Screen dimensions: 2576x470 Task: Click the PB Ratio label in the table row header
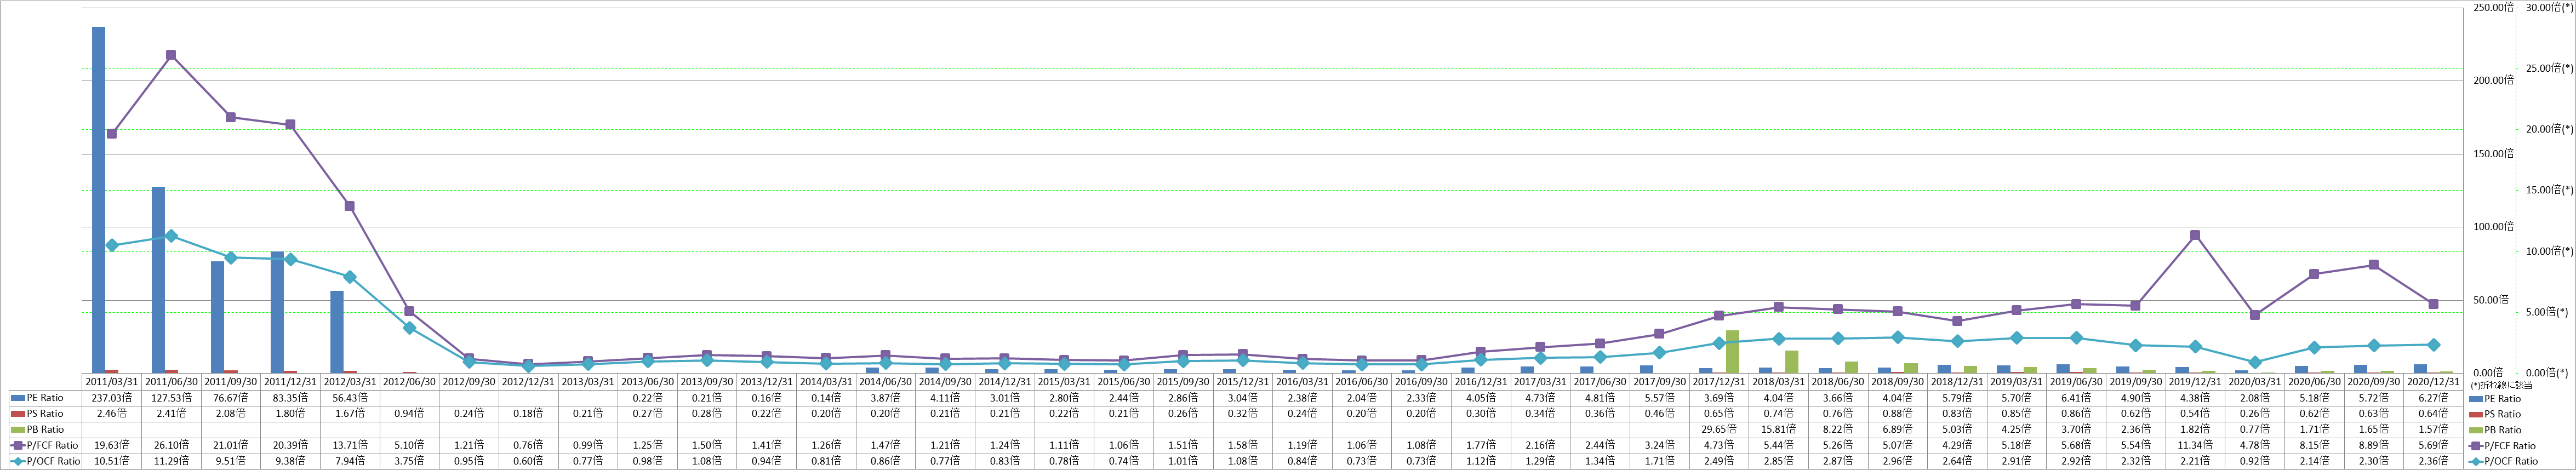coord(46,430)
